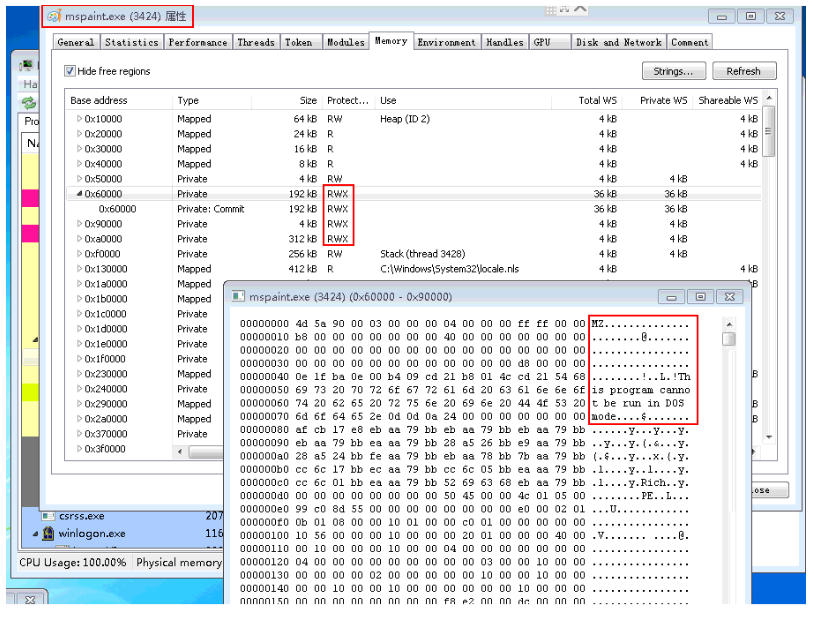Click the Refresh button in the Memory tab
Viewport: 814px width, 617px height.
pyautogui.click(x=744, y=71)
